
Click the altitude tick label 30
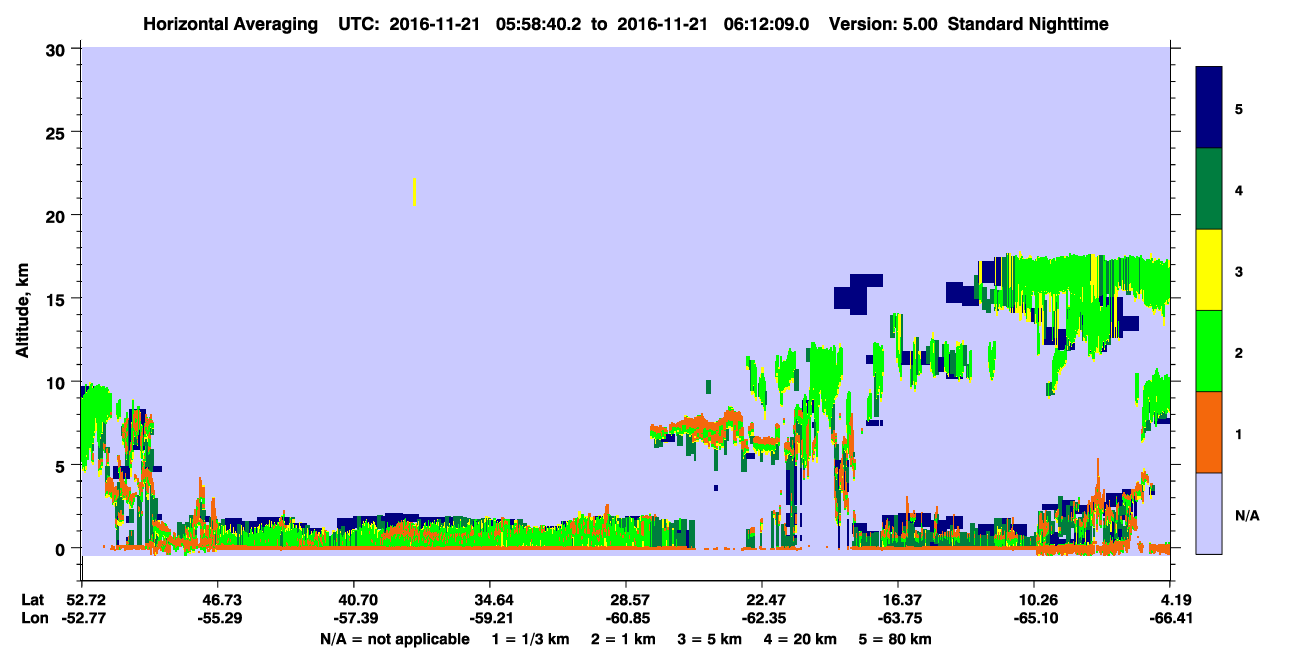point(55,49)
